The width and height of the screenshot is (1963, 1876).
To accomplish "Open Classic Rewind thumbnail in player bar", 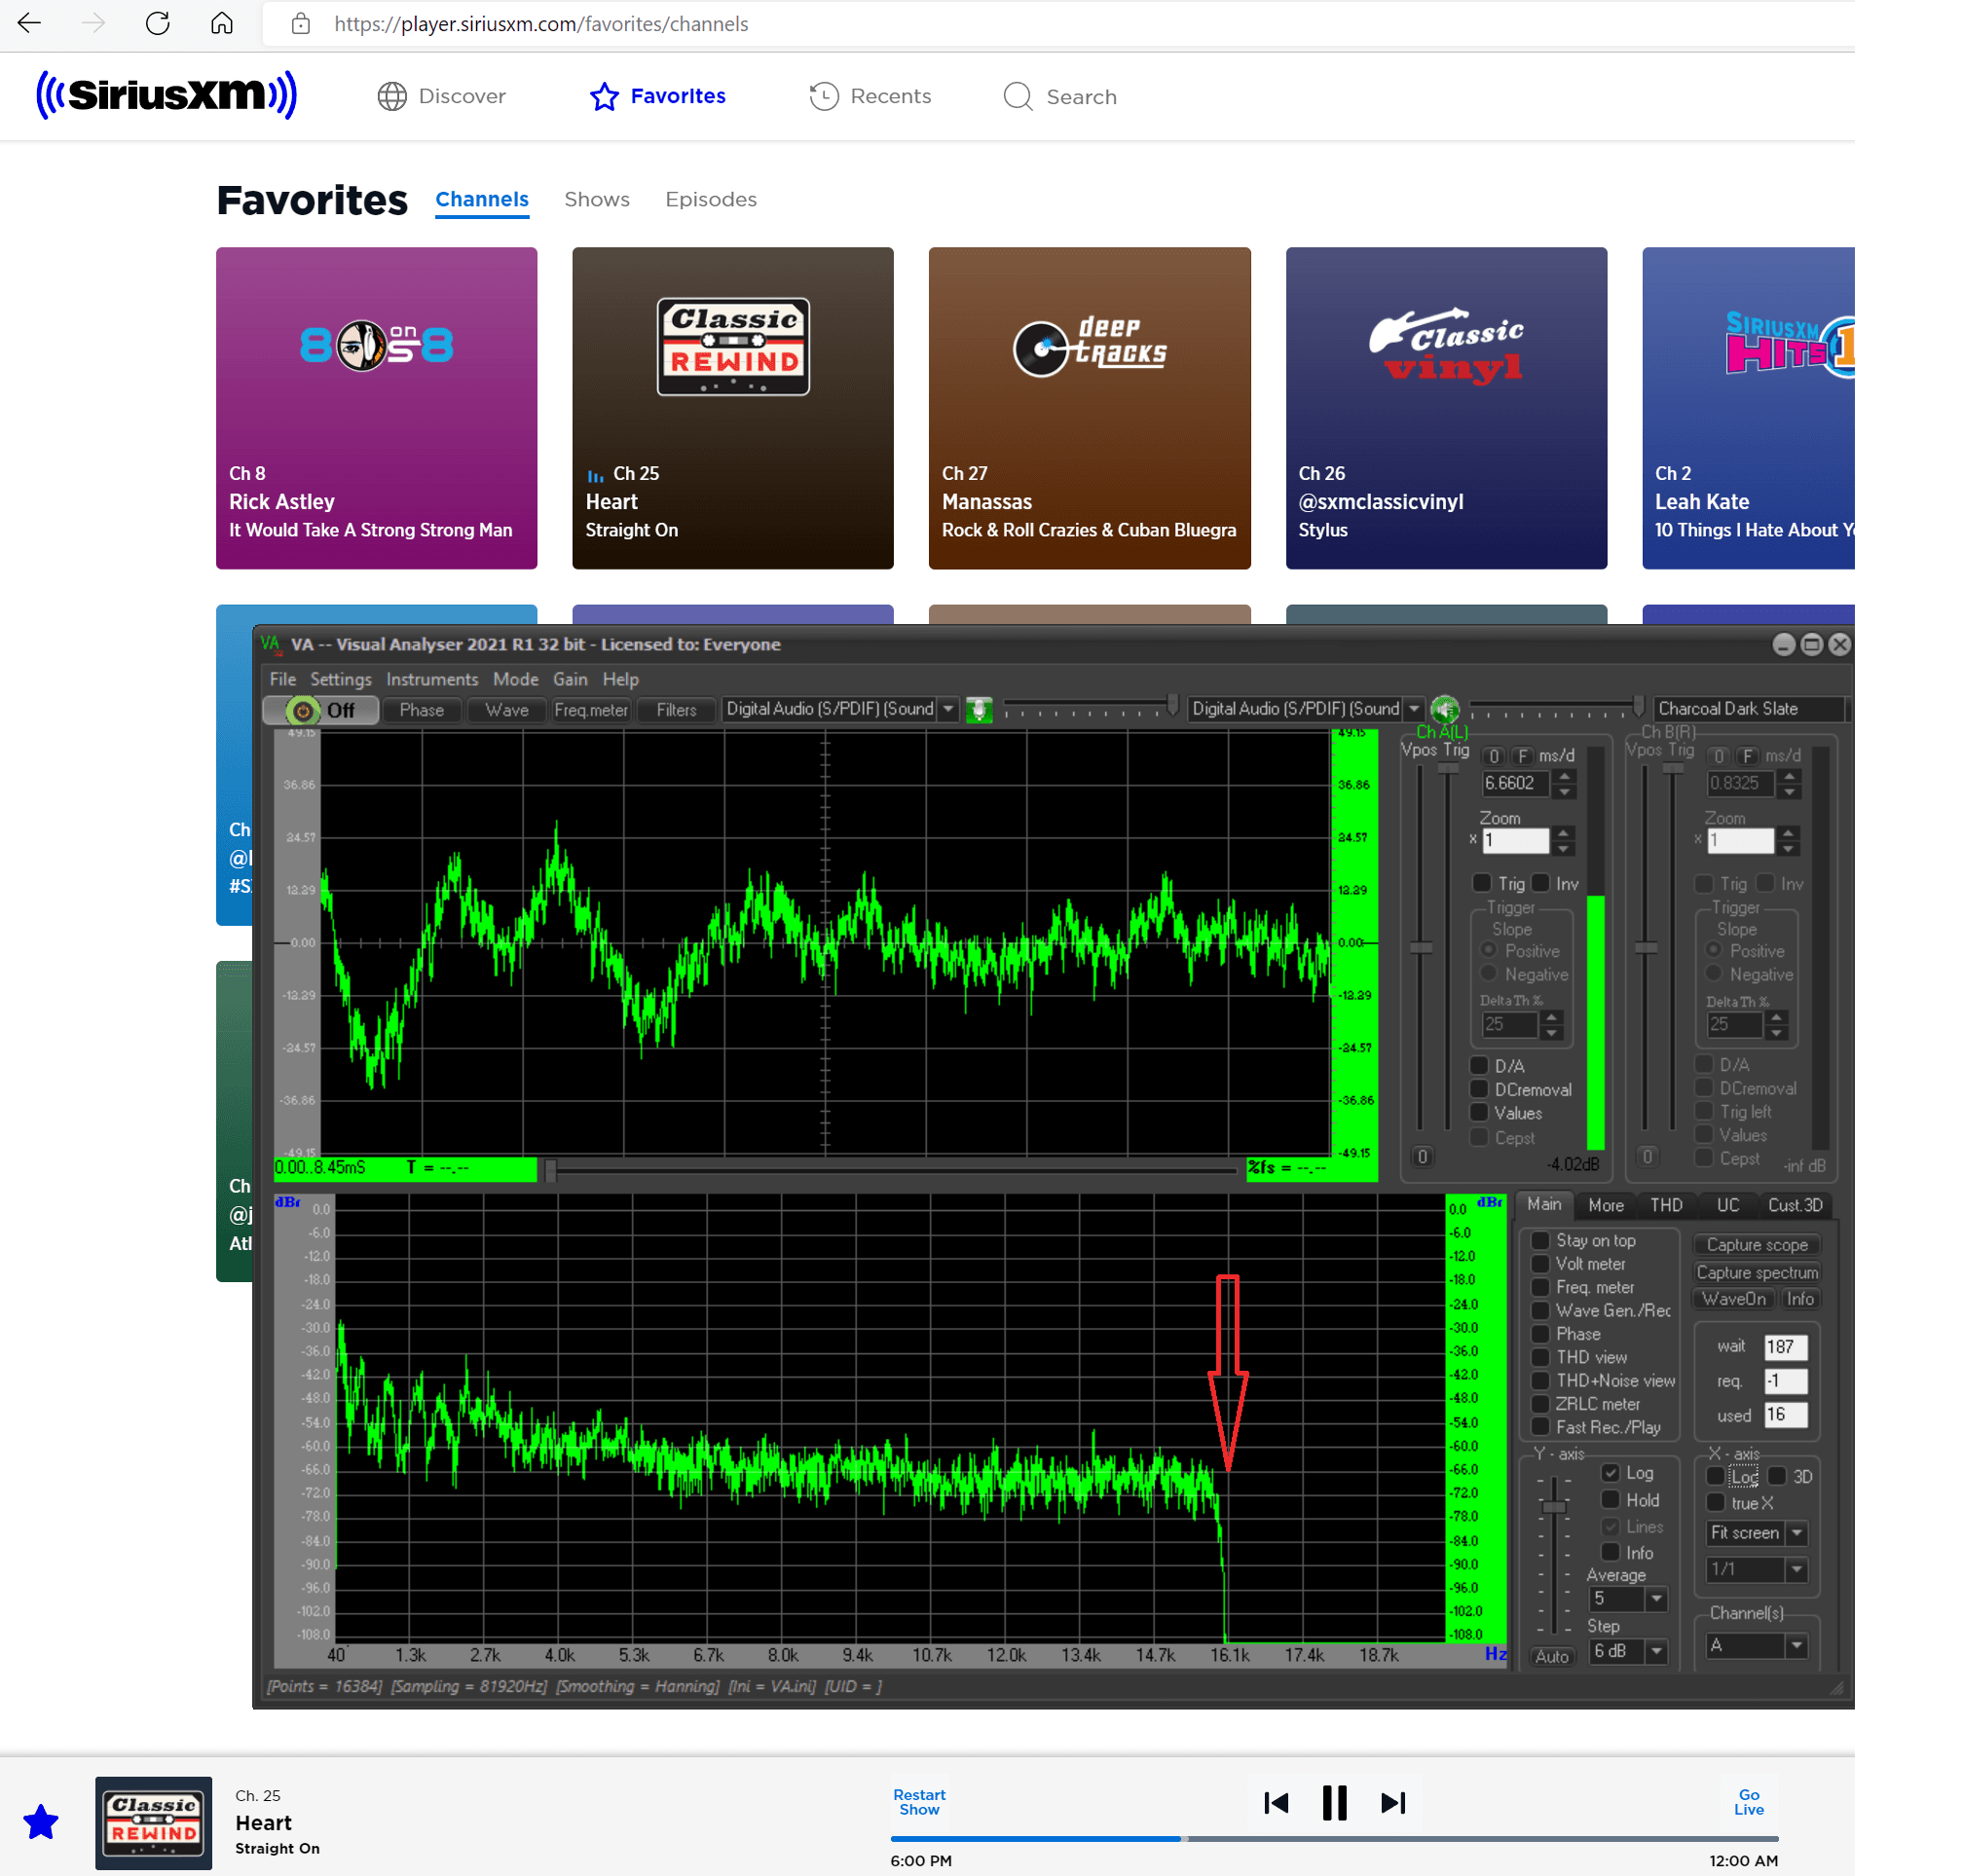I will pos(153,1822).
